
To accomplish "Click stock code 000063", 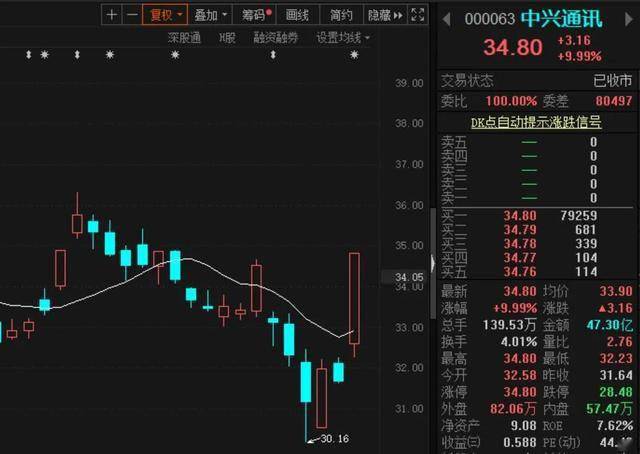I will pos(490,19).
